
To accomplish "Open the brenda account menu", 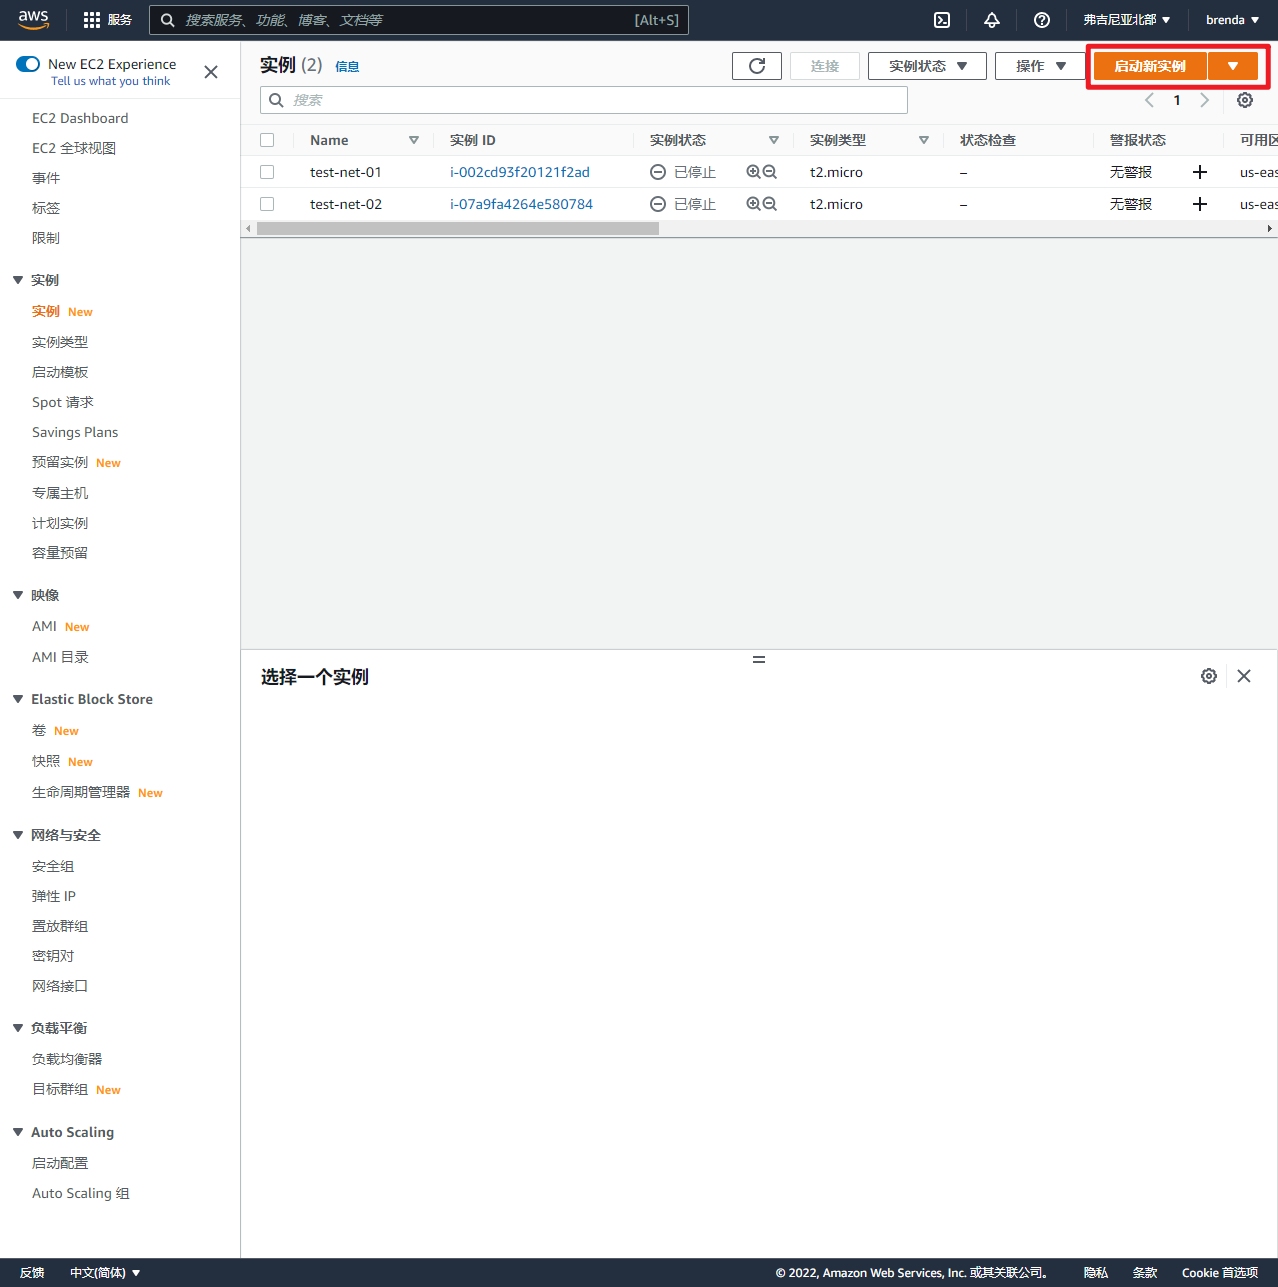I will pyautogui.click(x=1232, y=20).
